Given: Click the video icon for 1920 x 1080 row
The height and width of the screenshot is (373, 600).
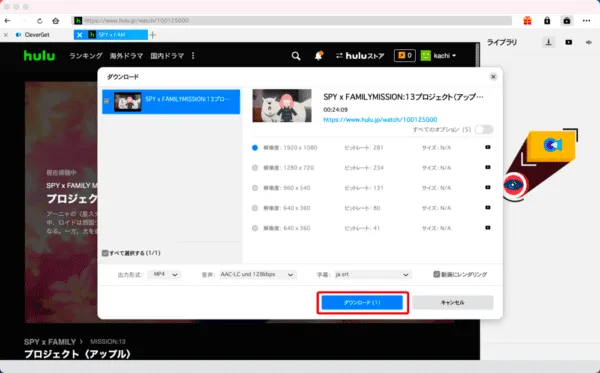Looking at the screenshot, I should pos(488,147).
